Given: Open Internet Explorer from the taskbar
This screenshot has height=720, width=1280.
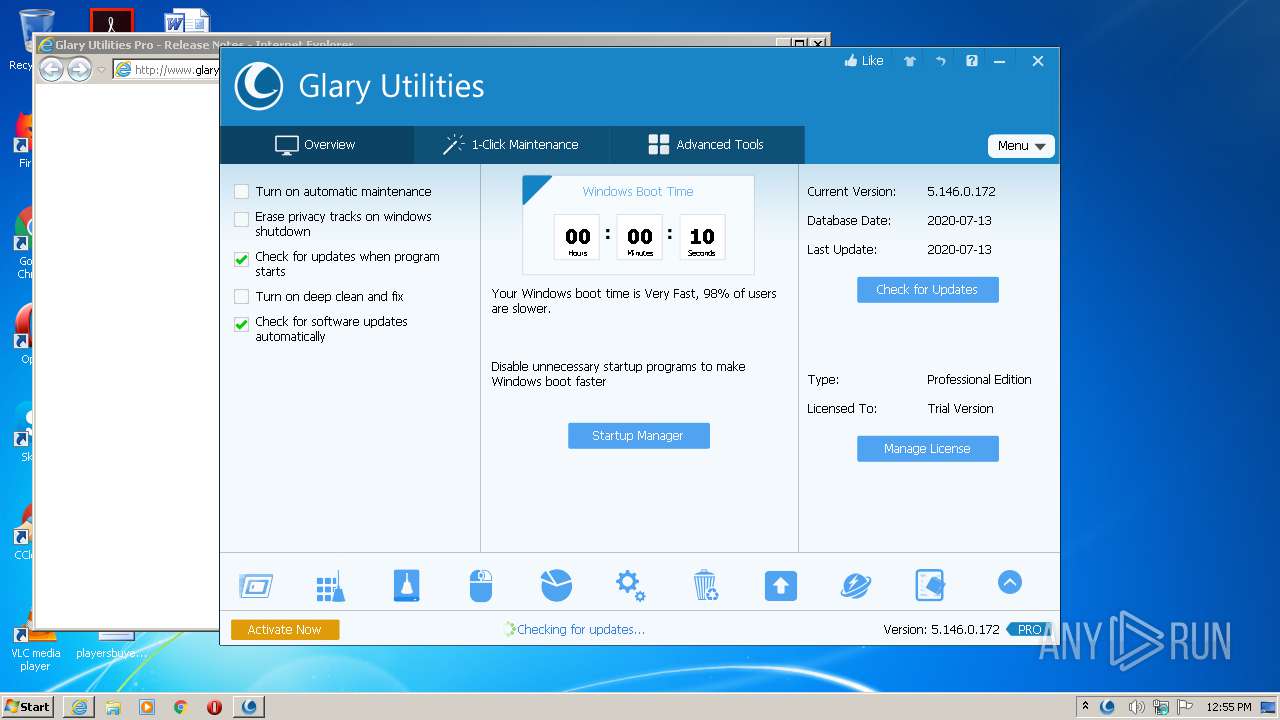Looking at the screenshot, I should (79, 706).
